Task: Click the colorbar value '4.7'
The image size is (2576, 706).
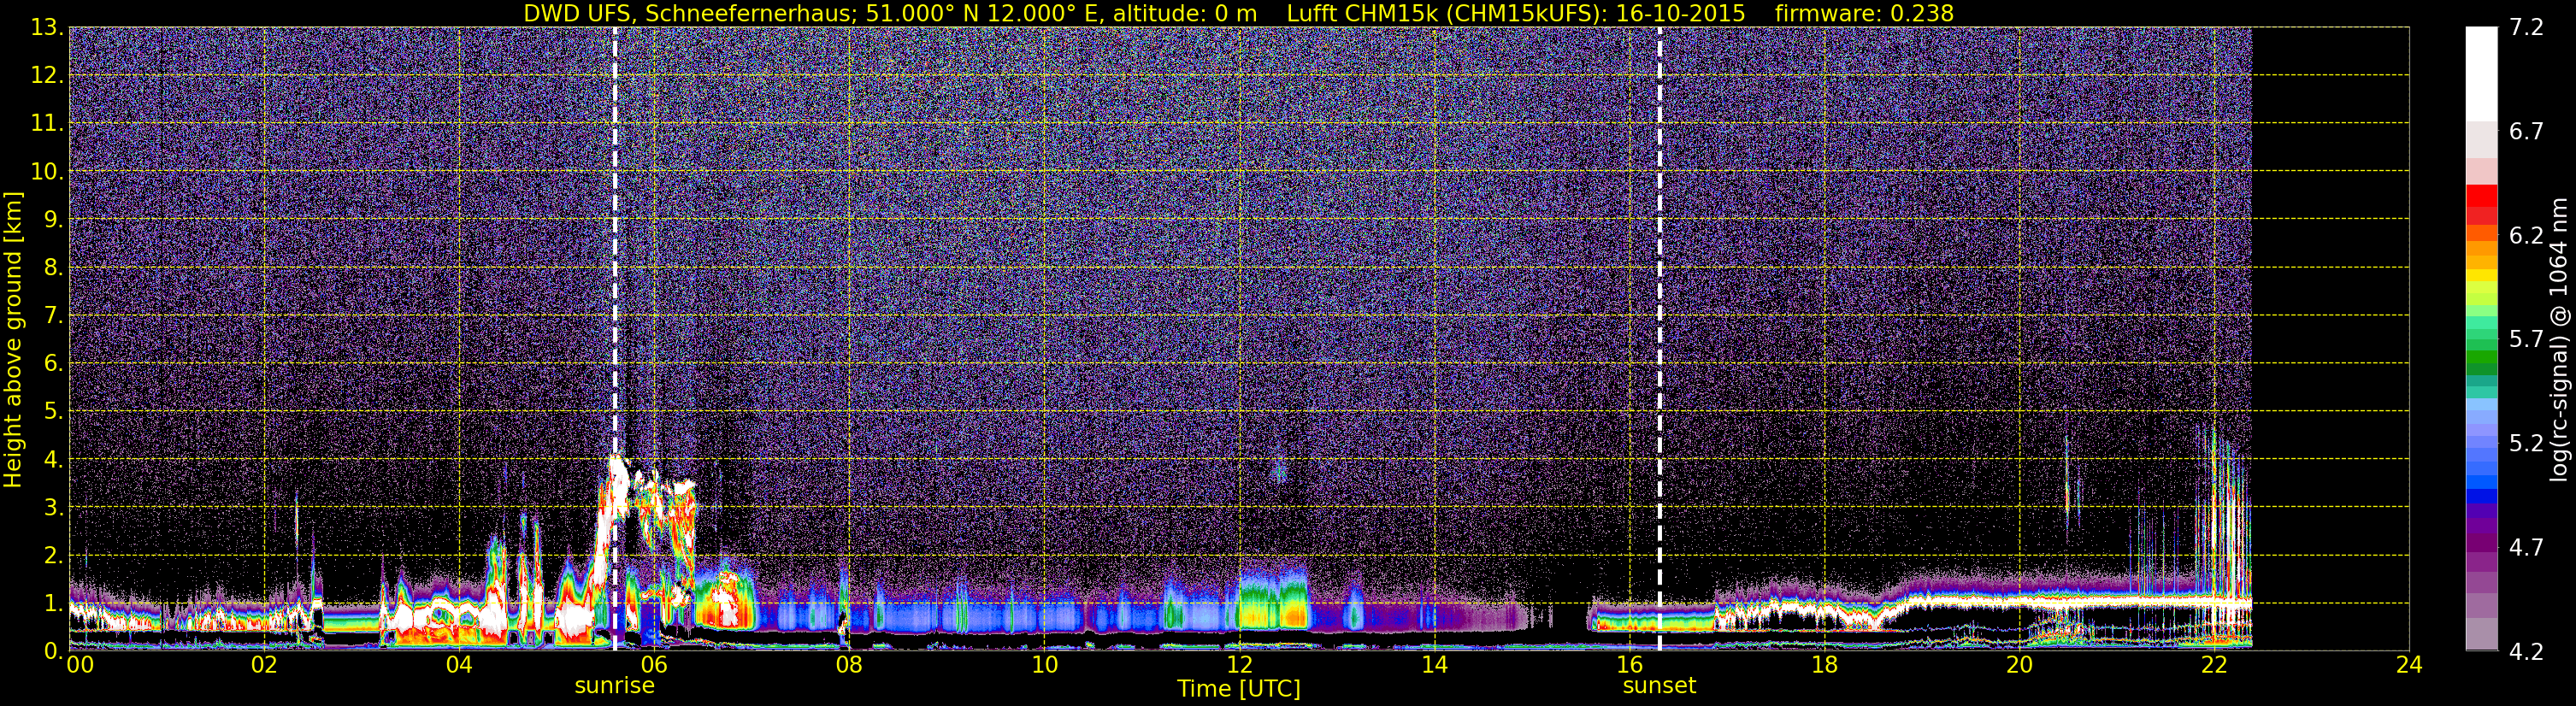Action: pos(2526,548)
